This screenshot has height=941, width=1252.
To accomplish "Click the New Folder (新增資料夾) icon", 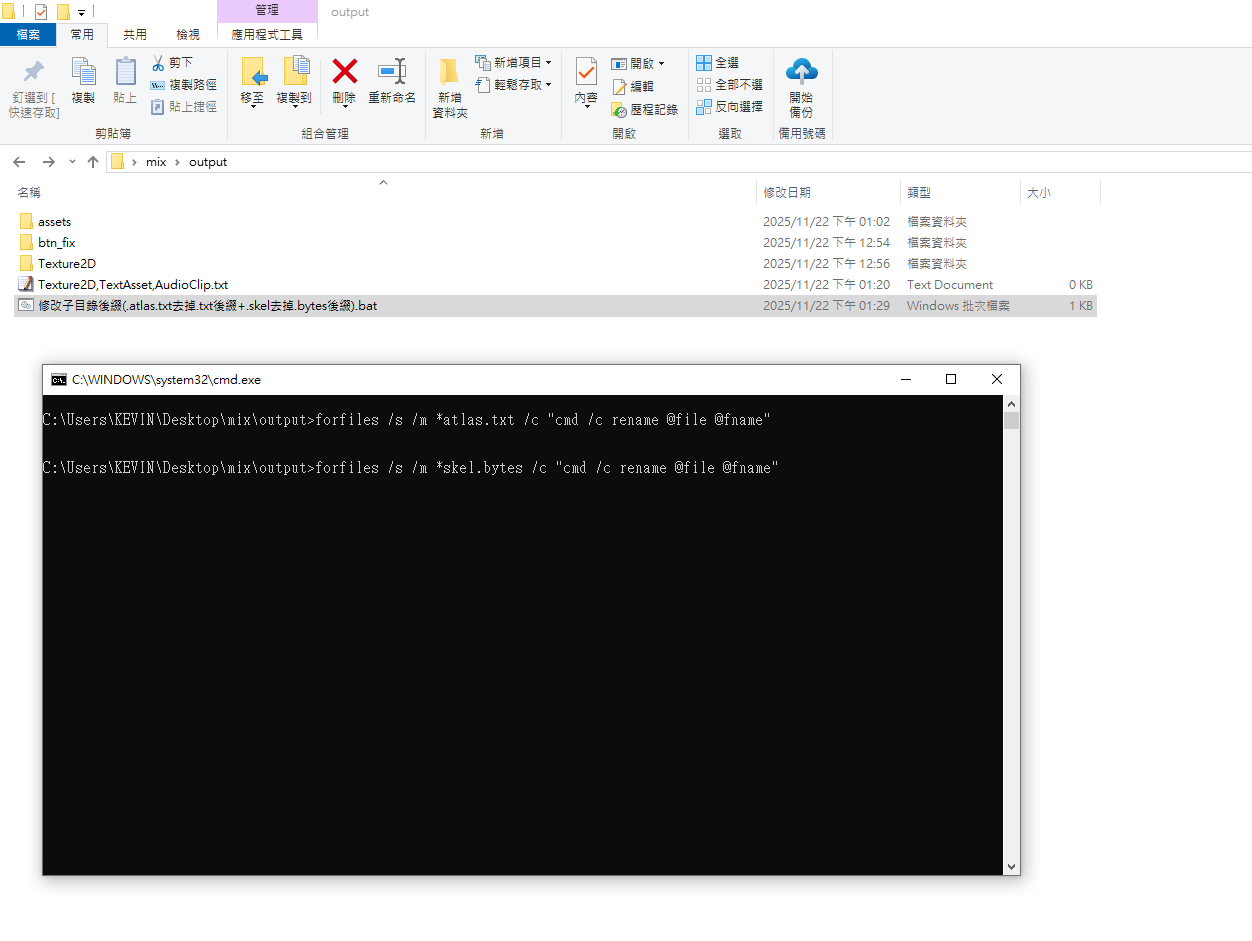I will [x=449, y=72].
